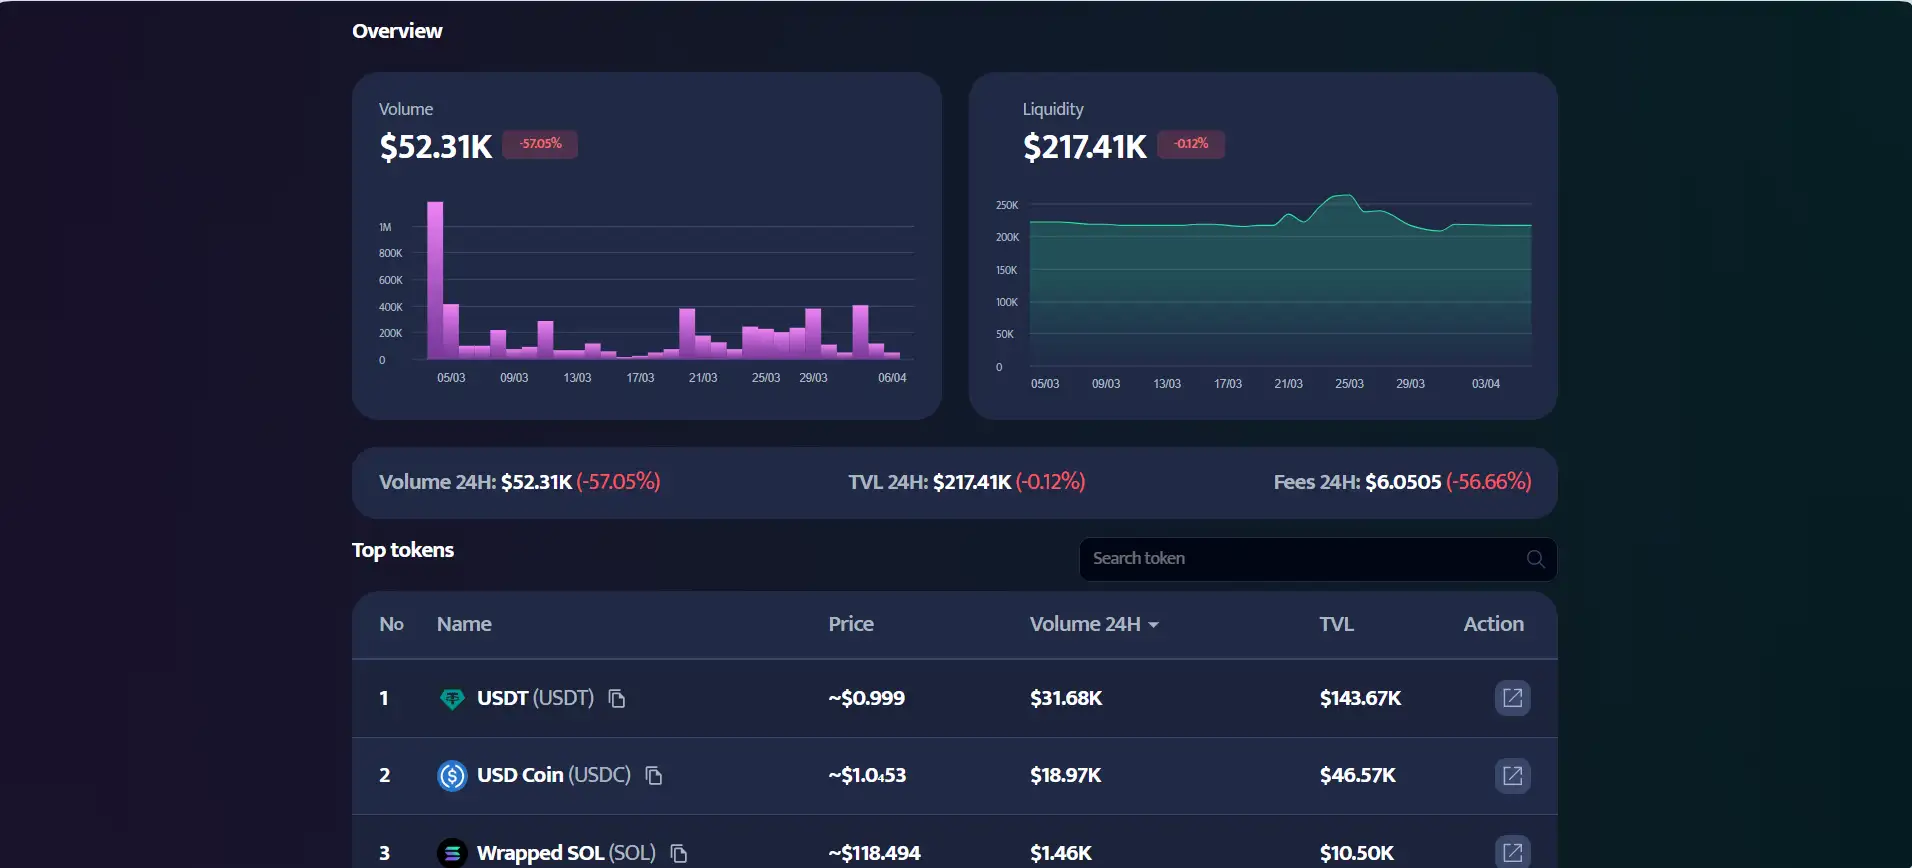Click the USDT token logo
1912x868 pixels.
click(x=452, y=699)
